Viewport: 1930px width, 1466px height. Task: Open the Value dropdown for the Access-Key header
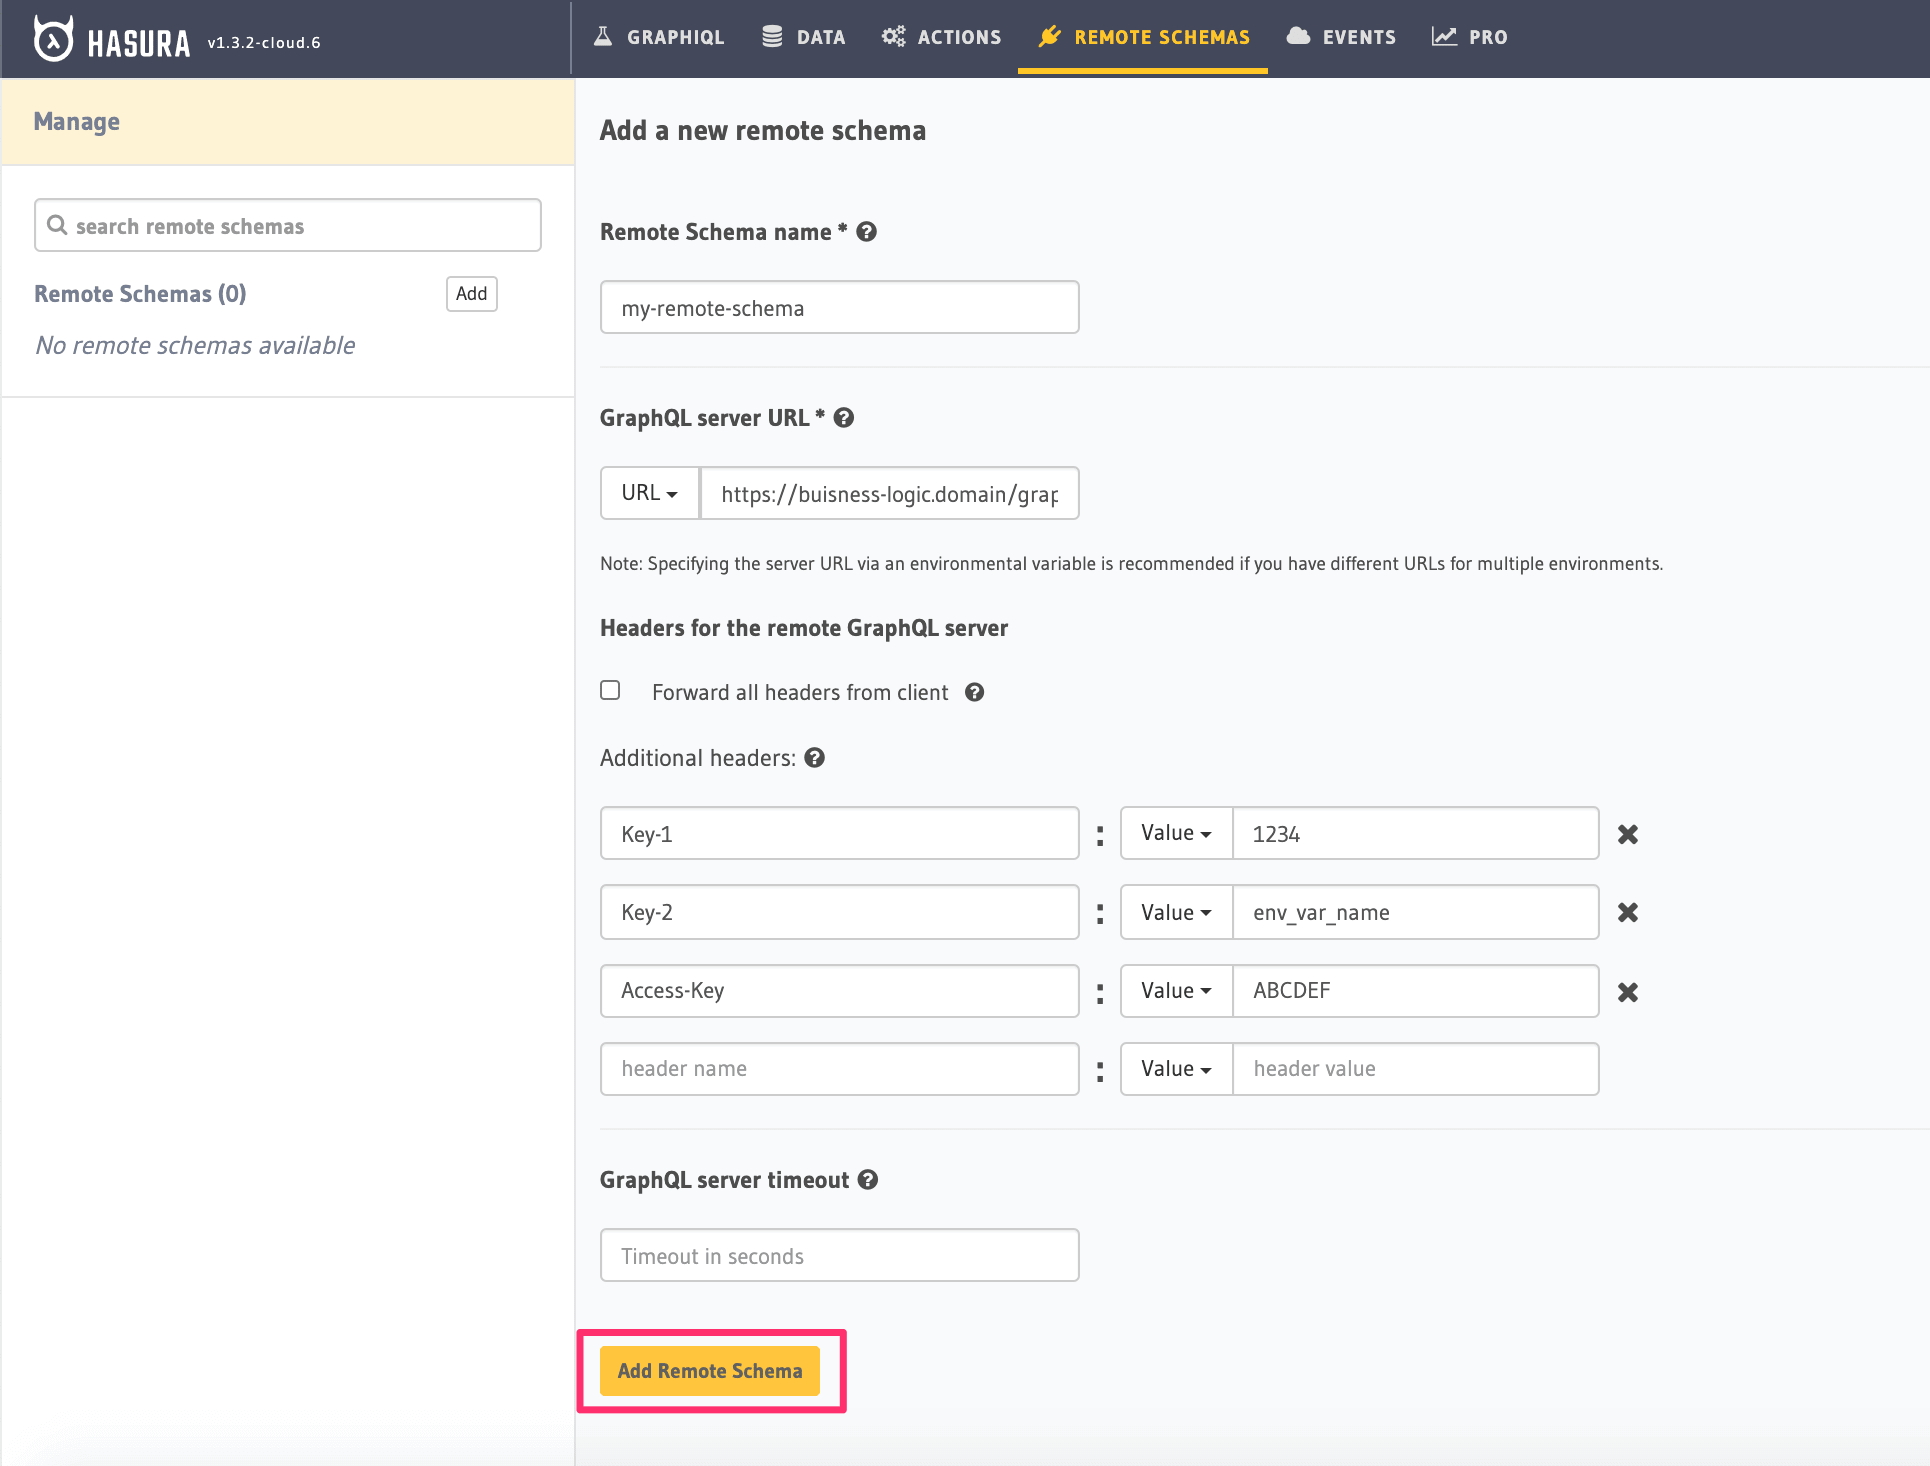tap(1175, 990)
